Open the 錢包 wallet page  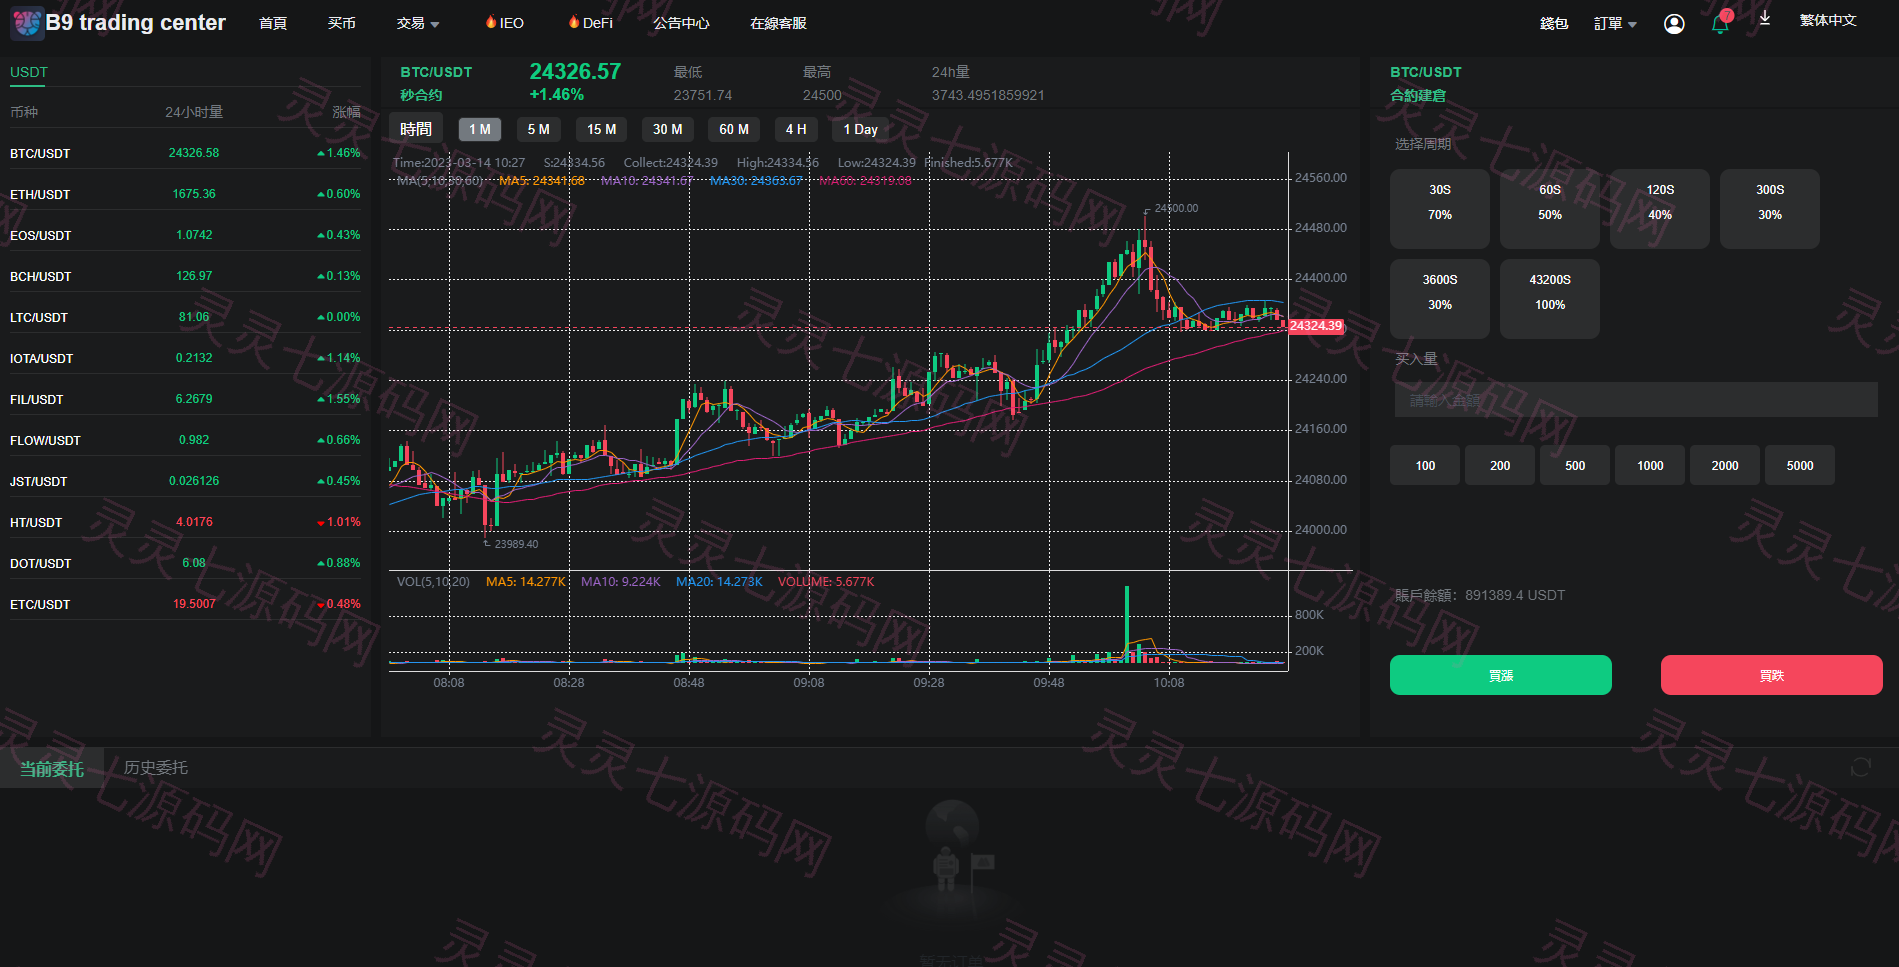[x=1554, y=24]
